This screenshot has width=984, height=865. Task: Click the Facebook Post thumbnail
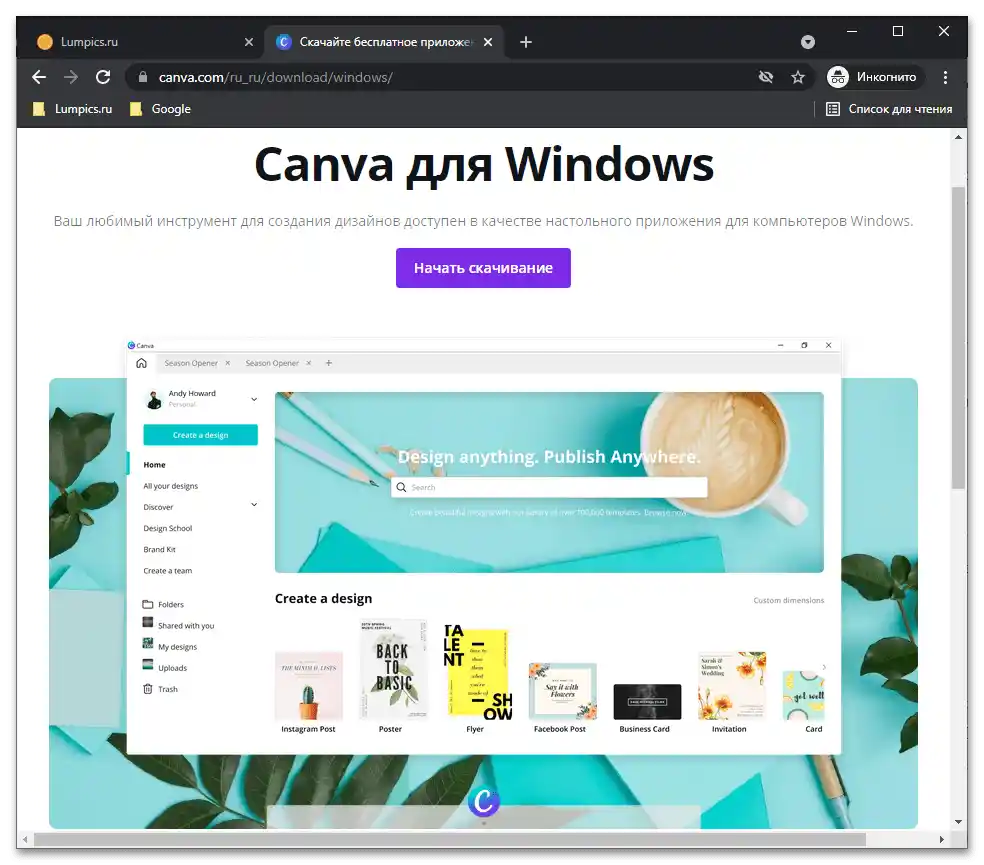tap(562, 691)
